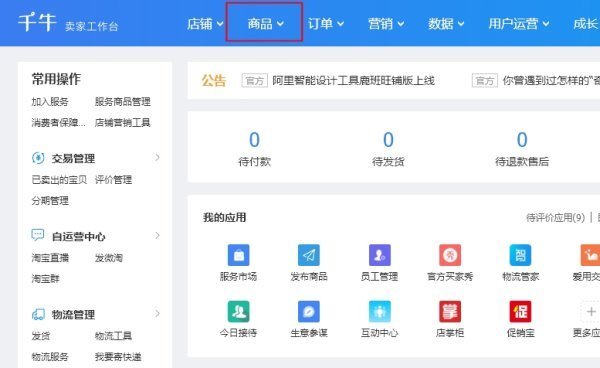Image resolution: width=600 pixels, height=368 pixels.
Task: Click the 加入服务 link
Action: [50, 102]
